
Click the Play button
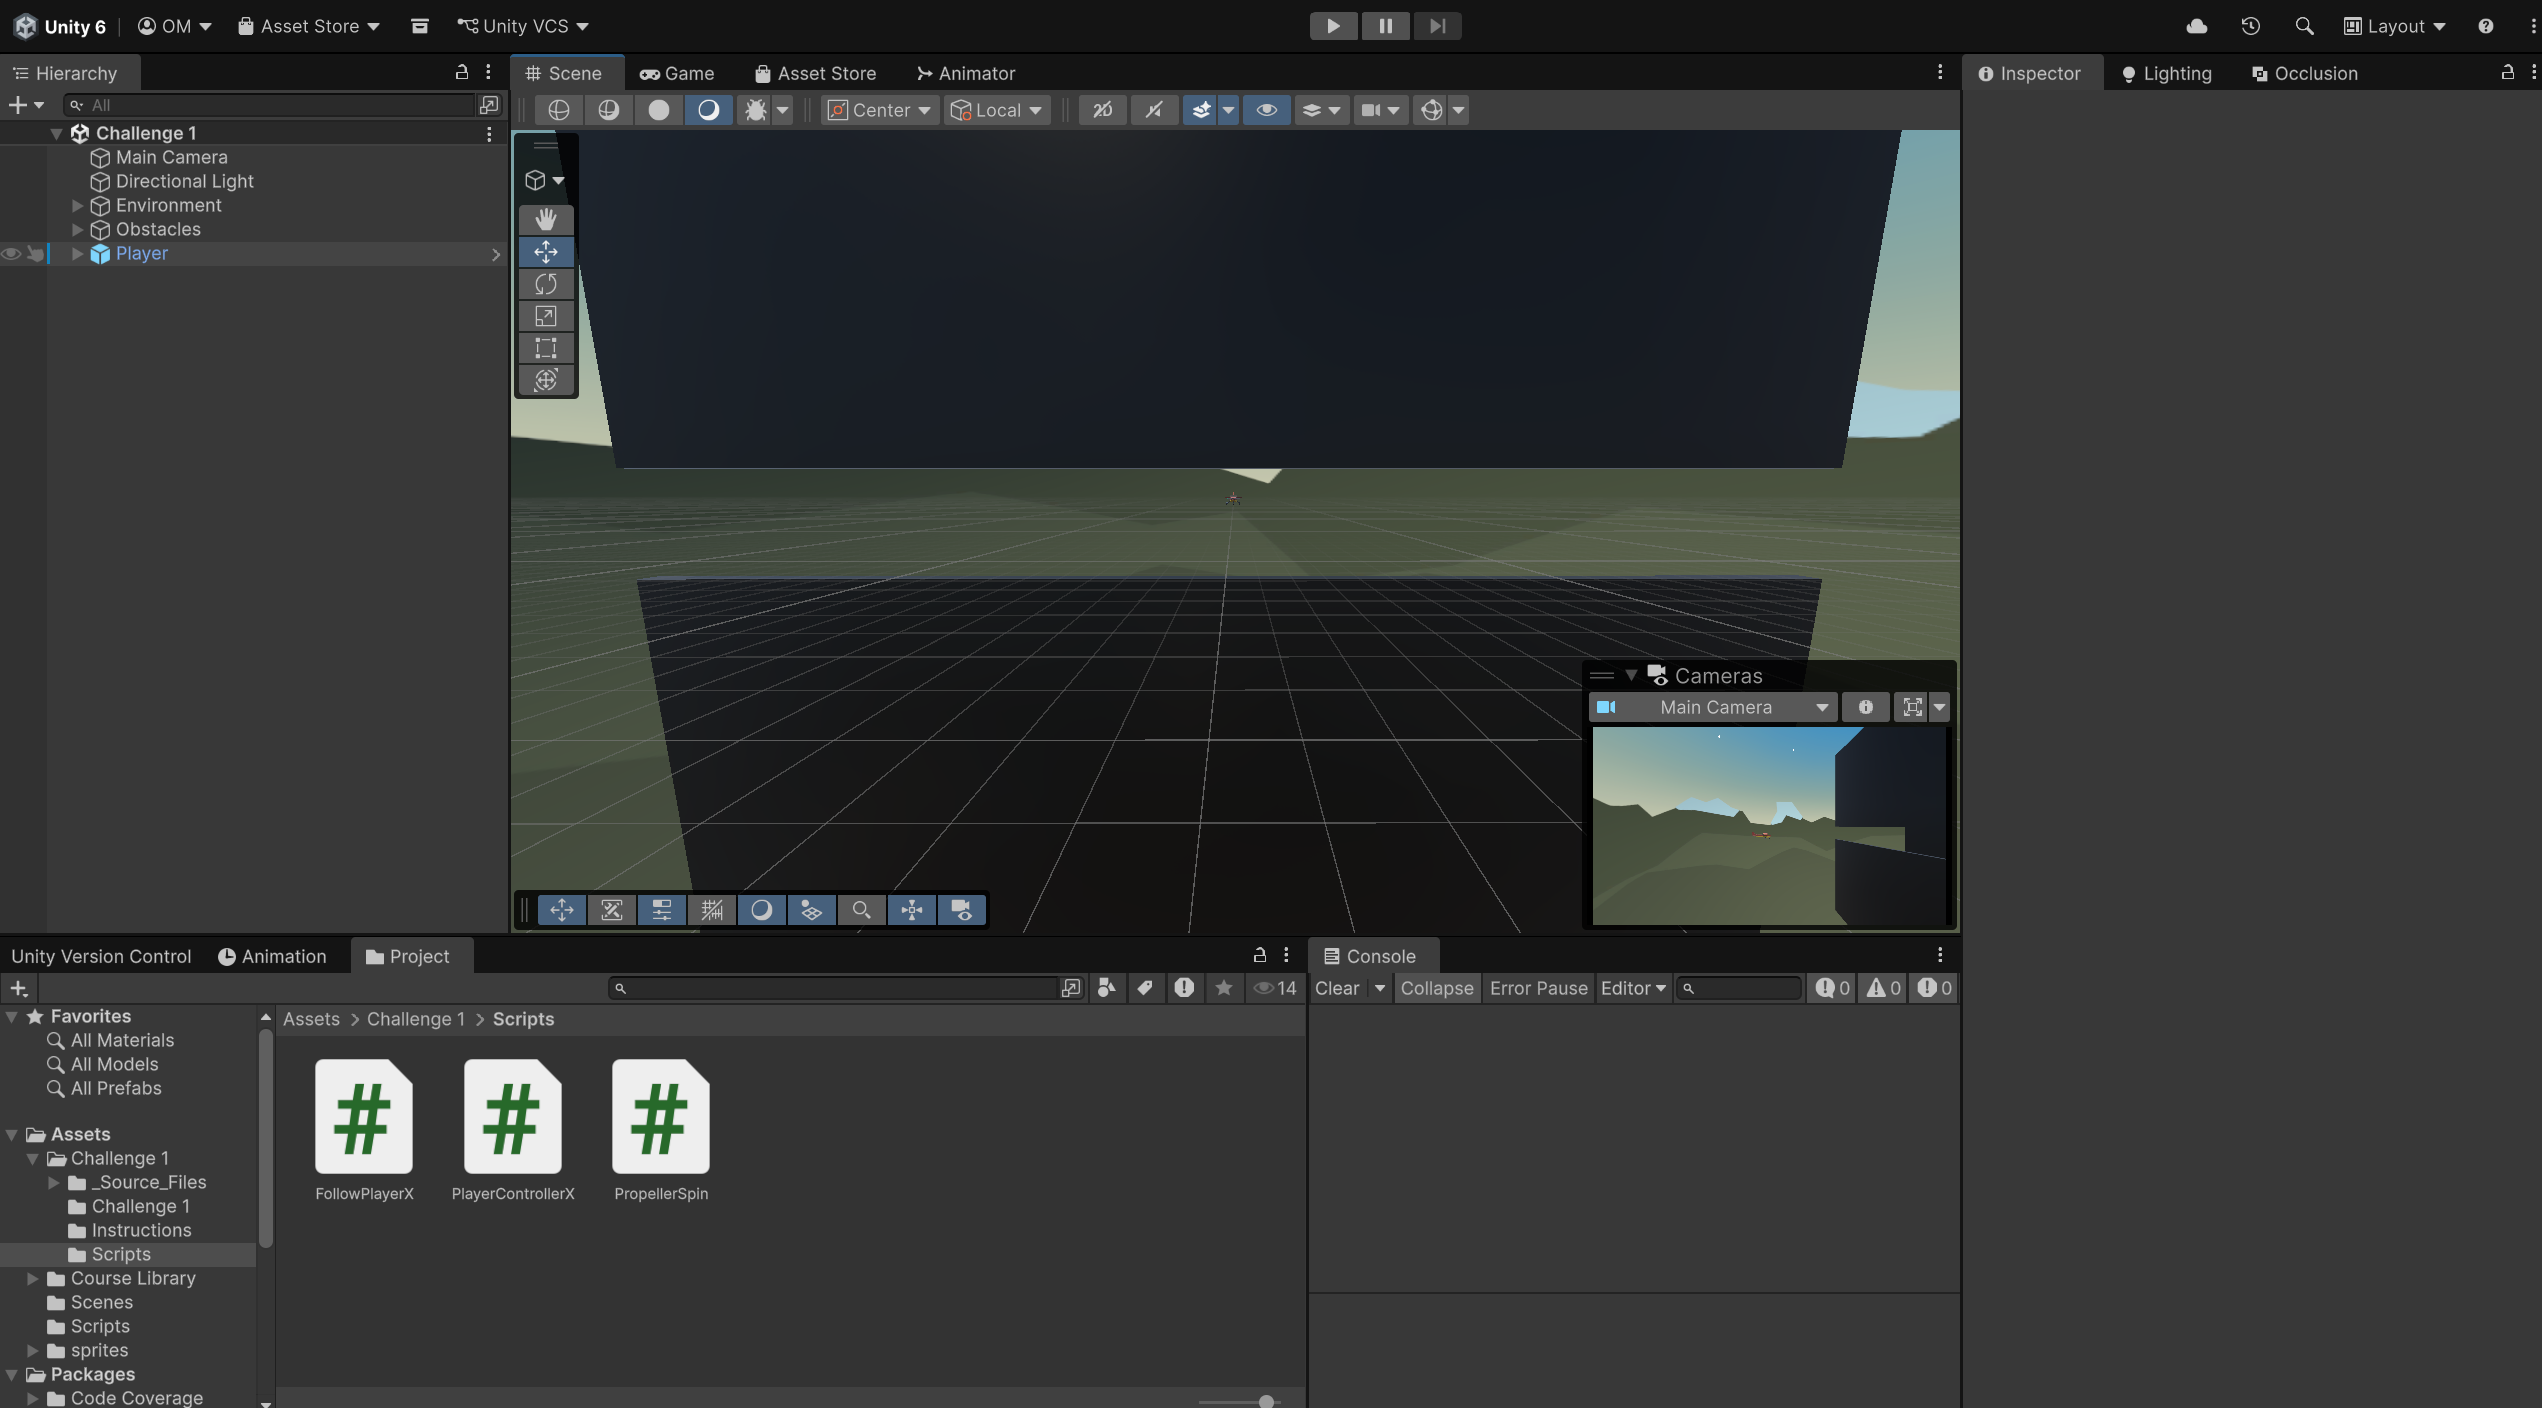click(1333, 26)
